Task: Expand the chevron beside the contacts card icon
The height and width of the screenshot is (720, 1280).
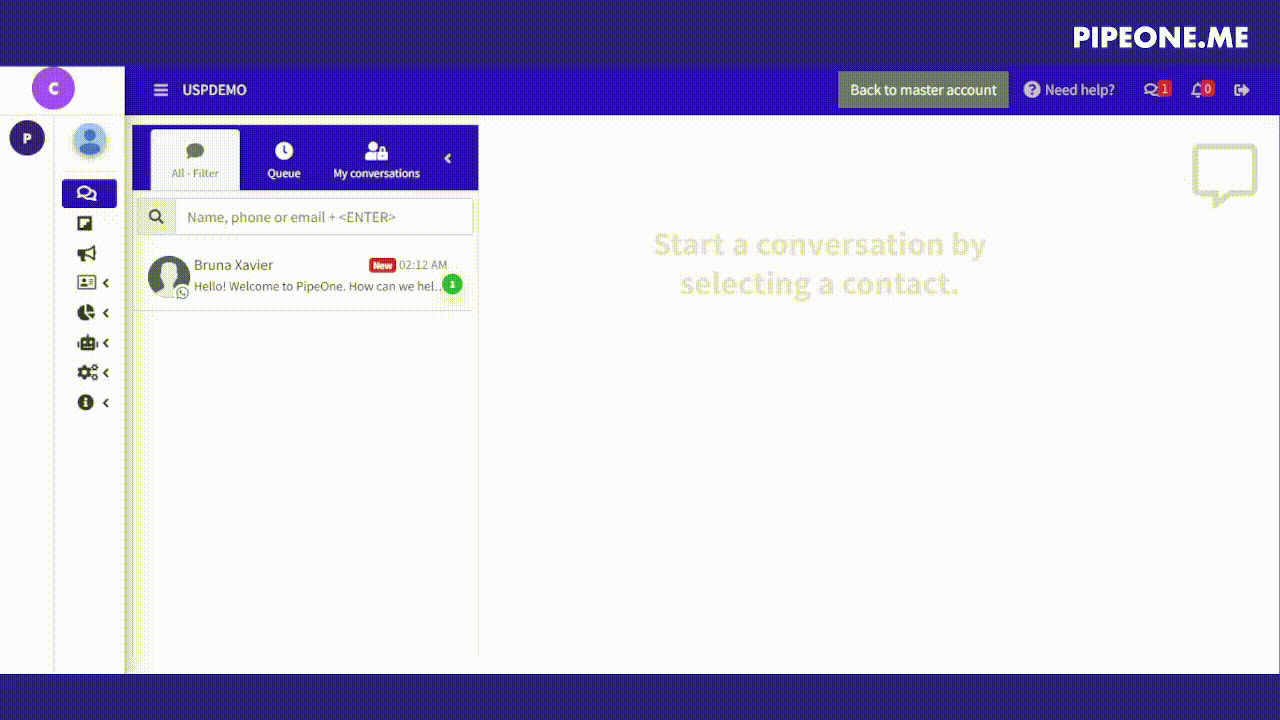Action: (106, 283)
